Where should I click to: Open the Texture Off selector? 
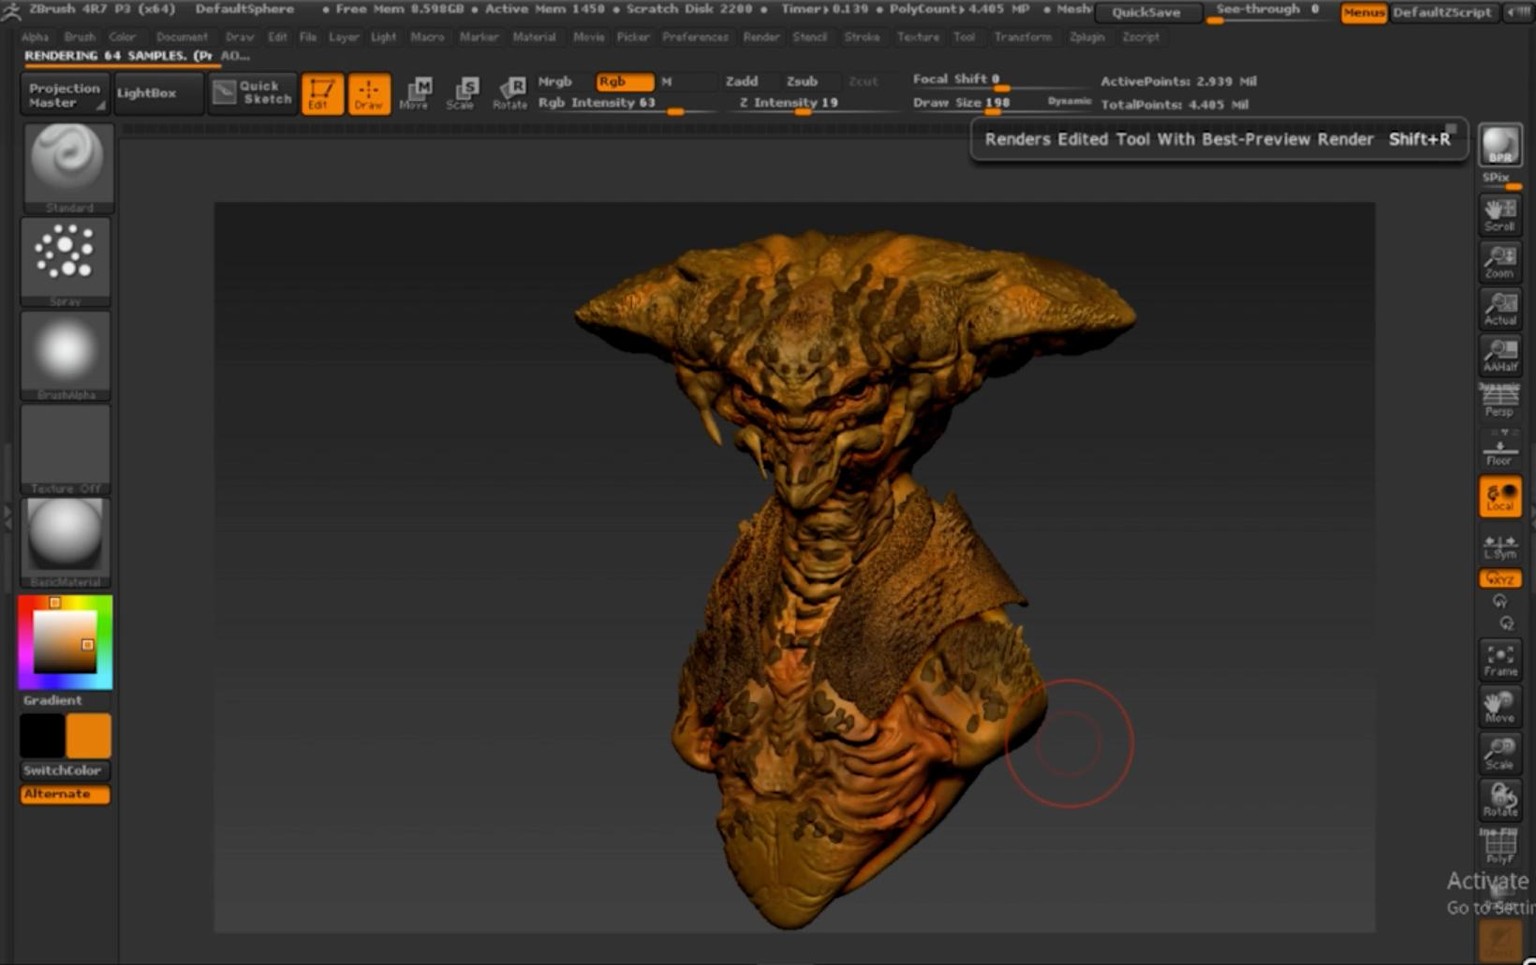[66, 449]
